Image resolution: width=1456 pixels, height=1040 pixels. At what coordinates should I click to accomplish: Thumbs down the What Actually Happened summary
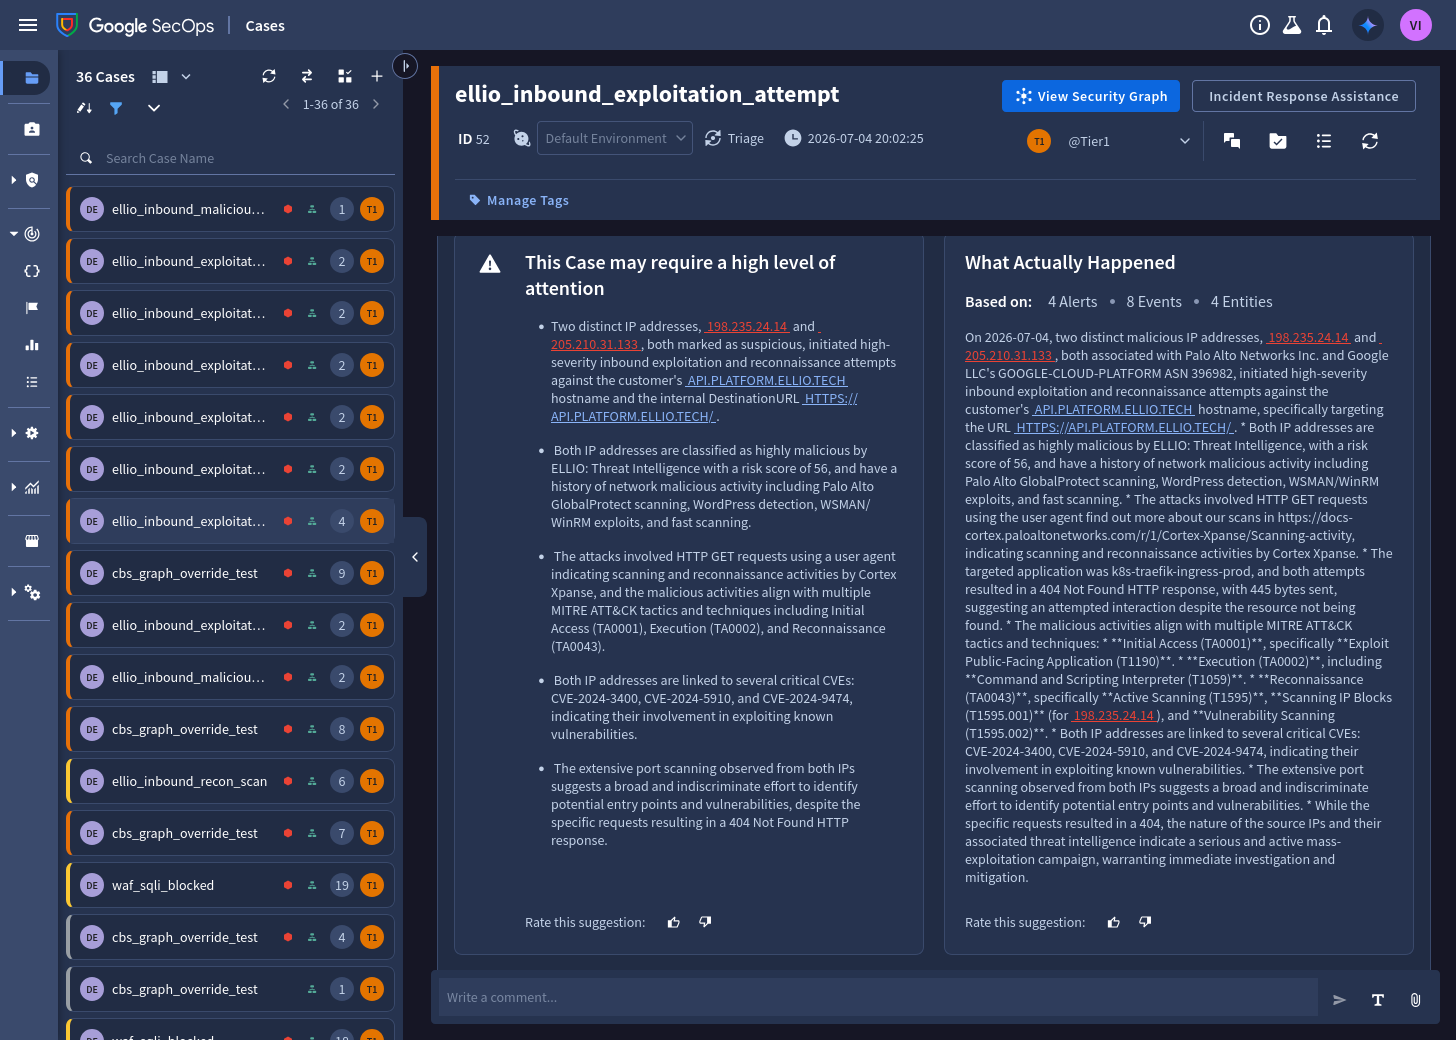click(1145, 922)
